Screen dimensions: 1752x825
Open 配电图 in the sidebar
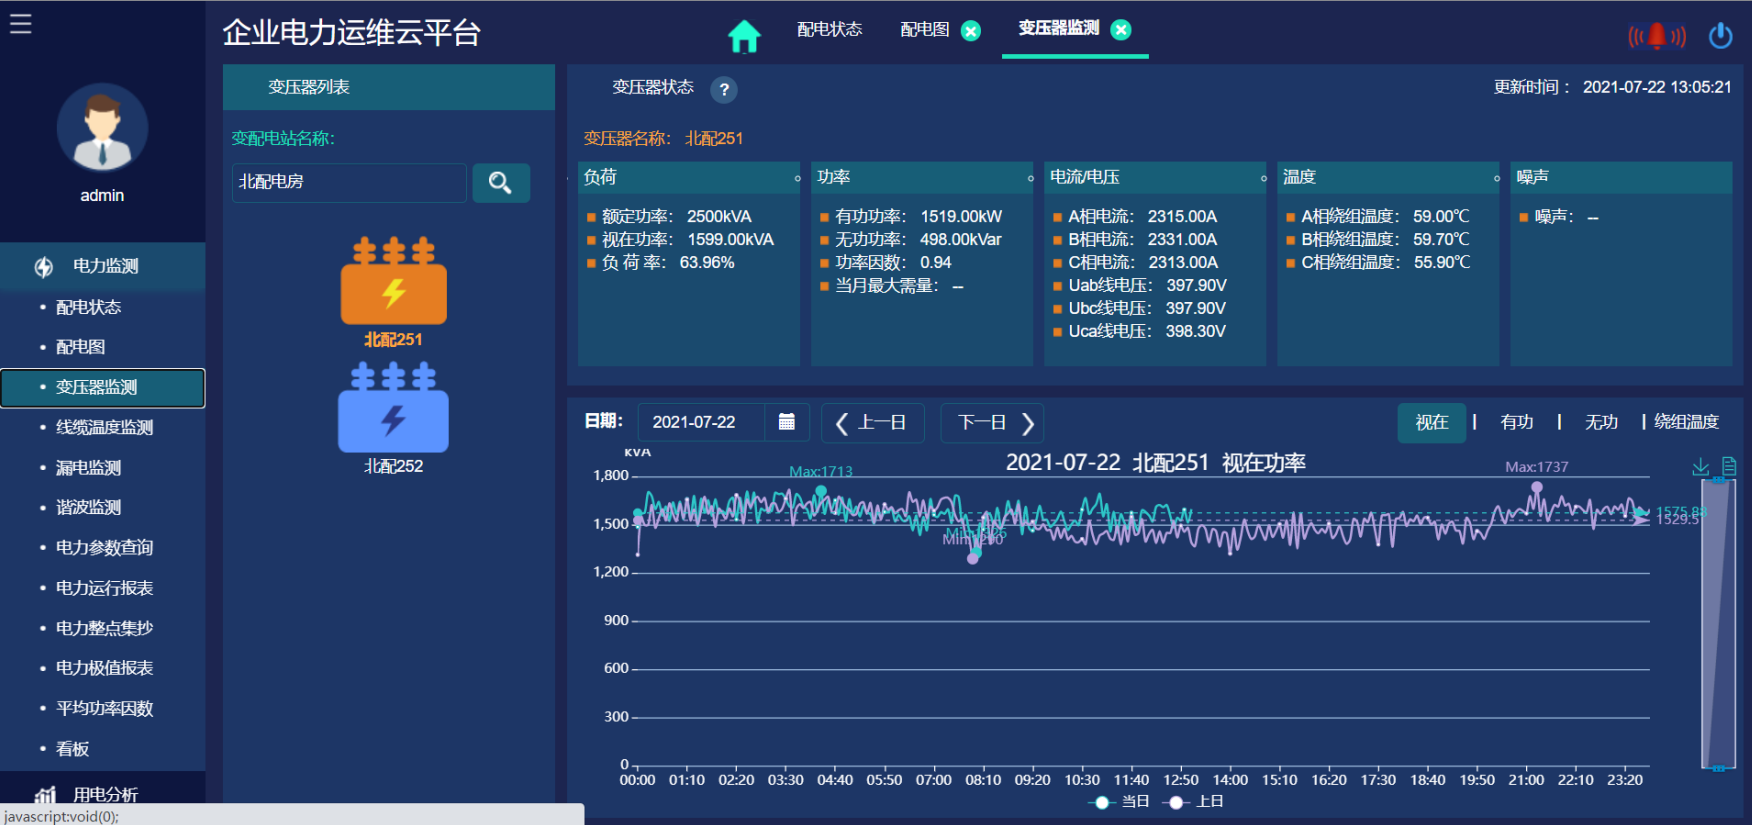point(80,347)
